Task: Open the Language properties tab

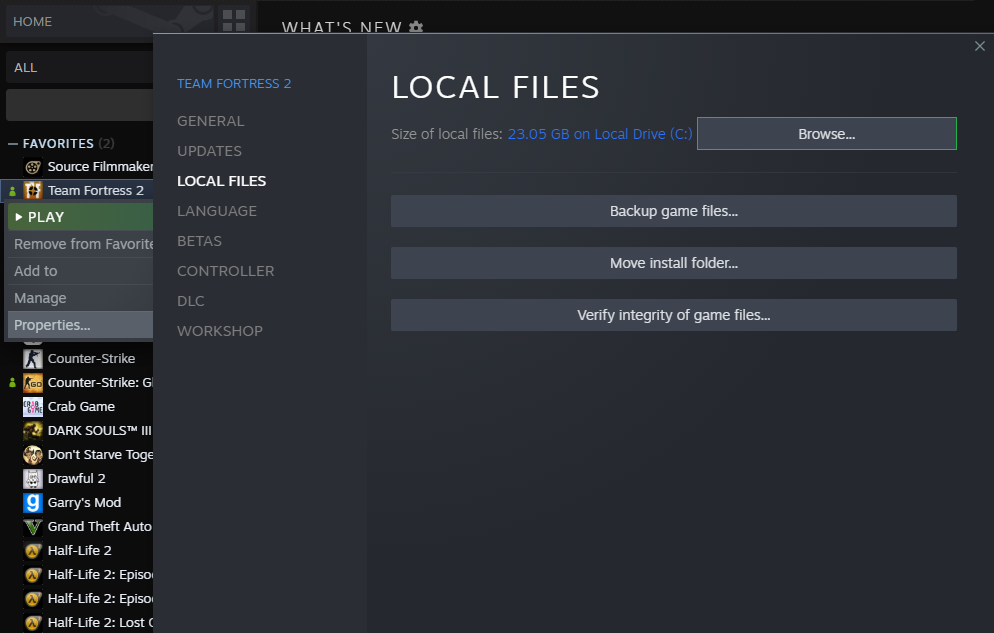Action: coord(217,211)
